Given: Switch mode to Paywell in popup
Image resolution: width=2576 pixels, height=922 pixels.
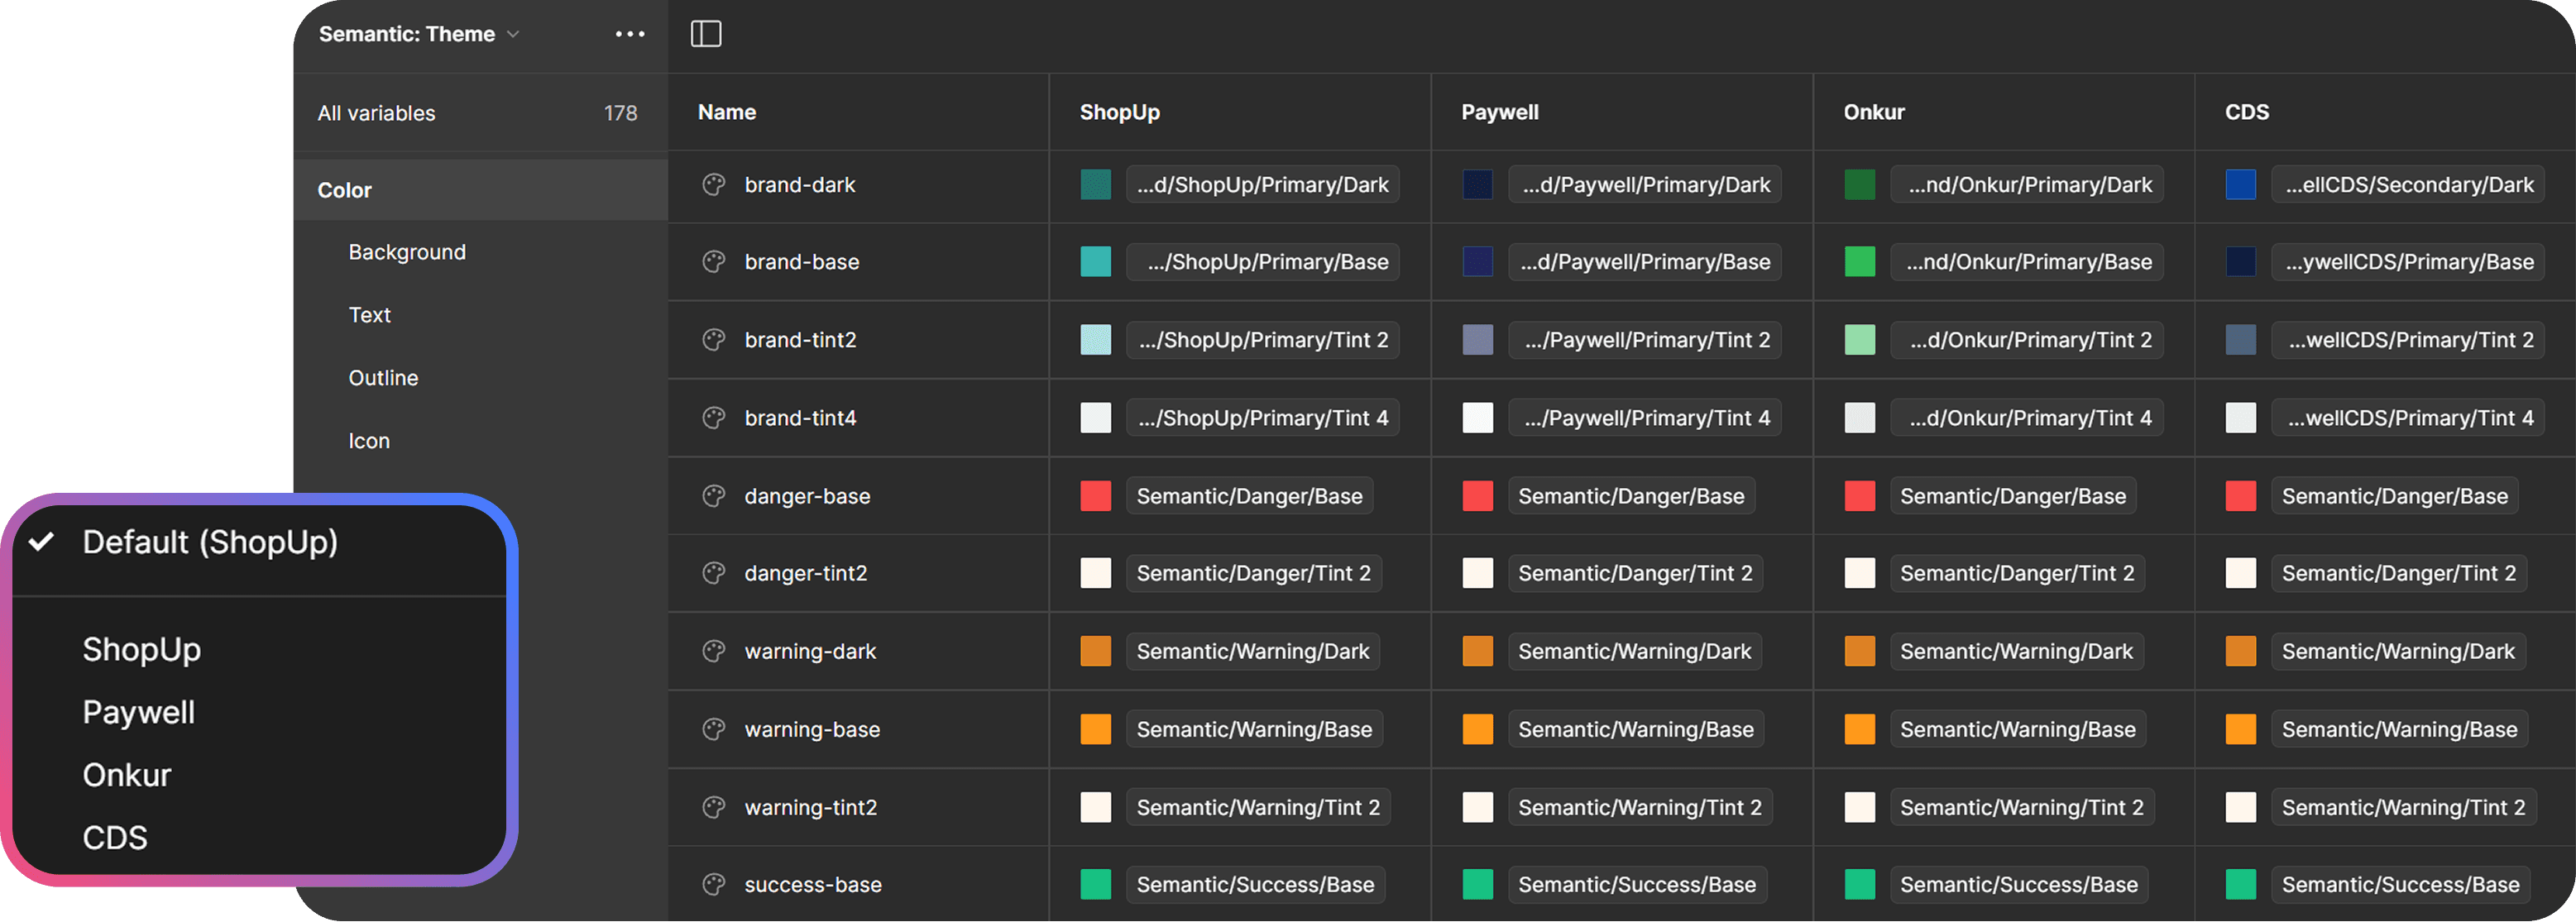Looking at the screenshot, I should (x=139, y=712).
